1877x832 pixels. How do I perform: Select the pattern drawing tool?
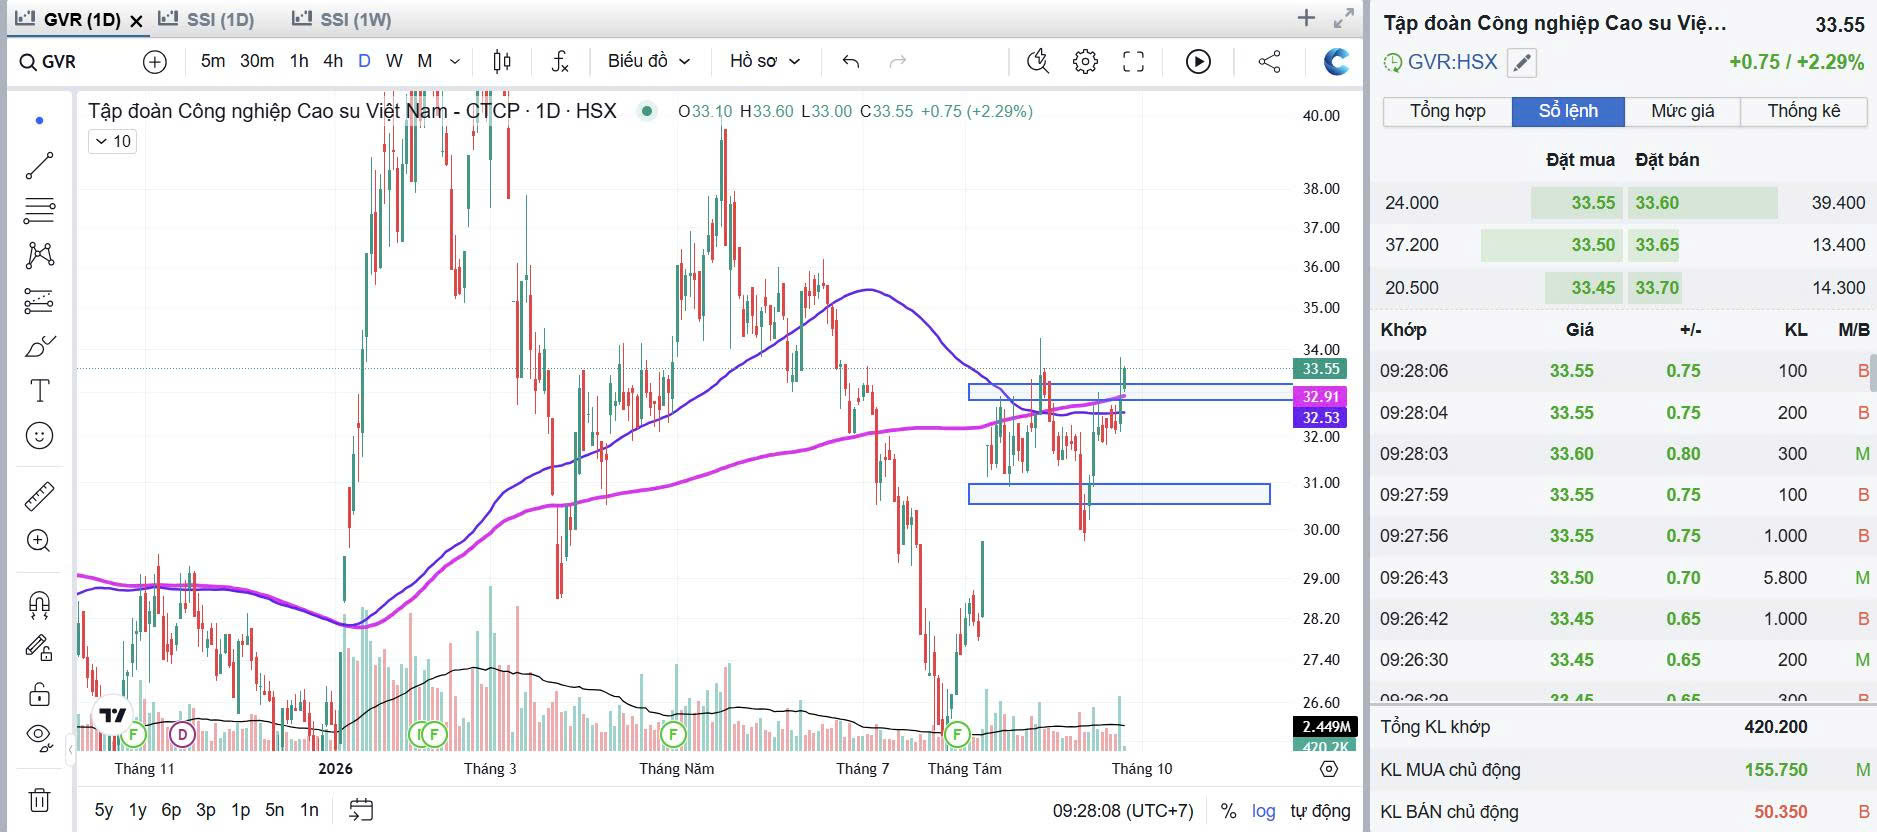pos(39,255)
